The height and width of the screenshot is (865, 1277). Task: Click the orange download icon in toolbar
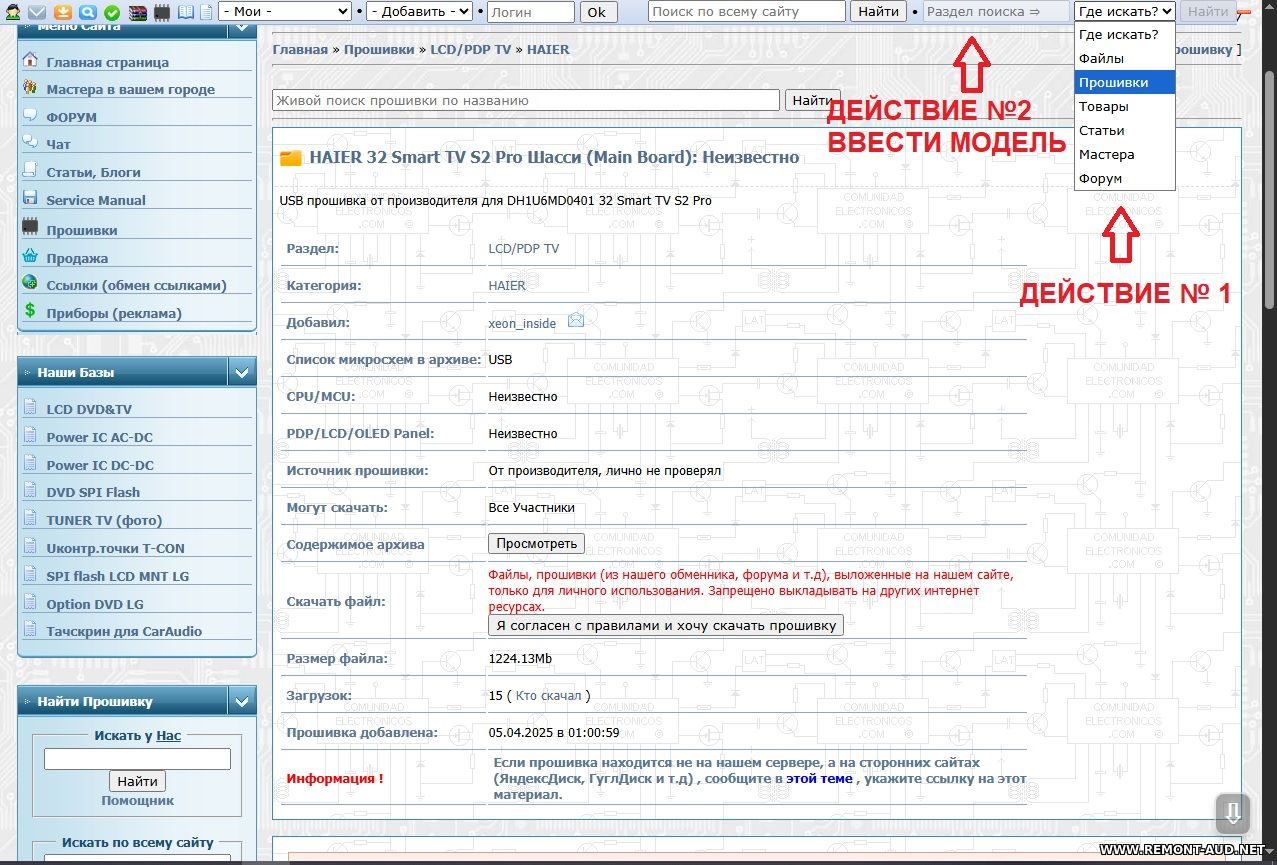63,12
